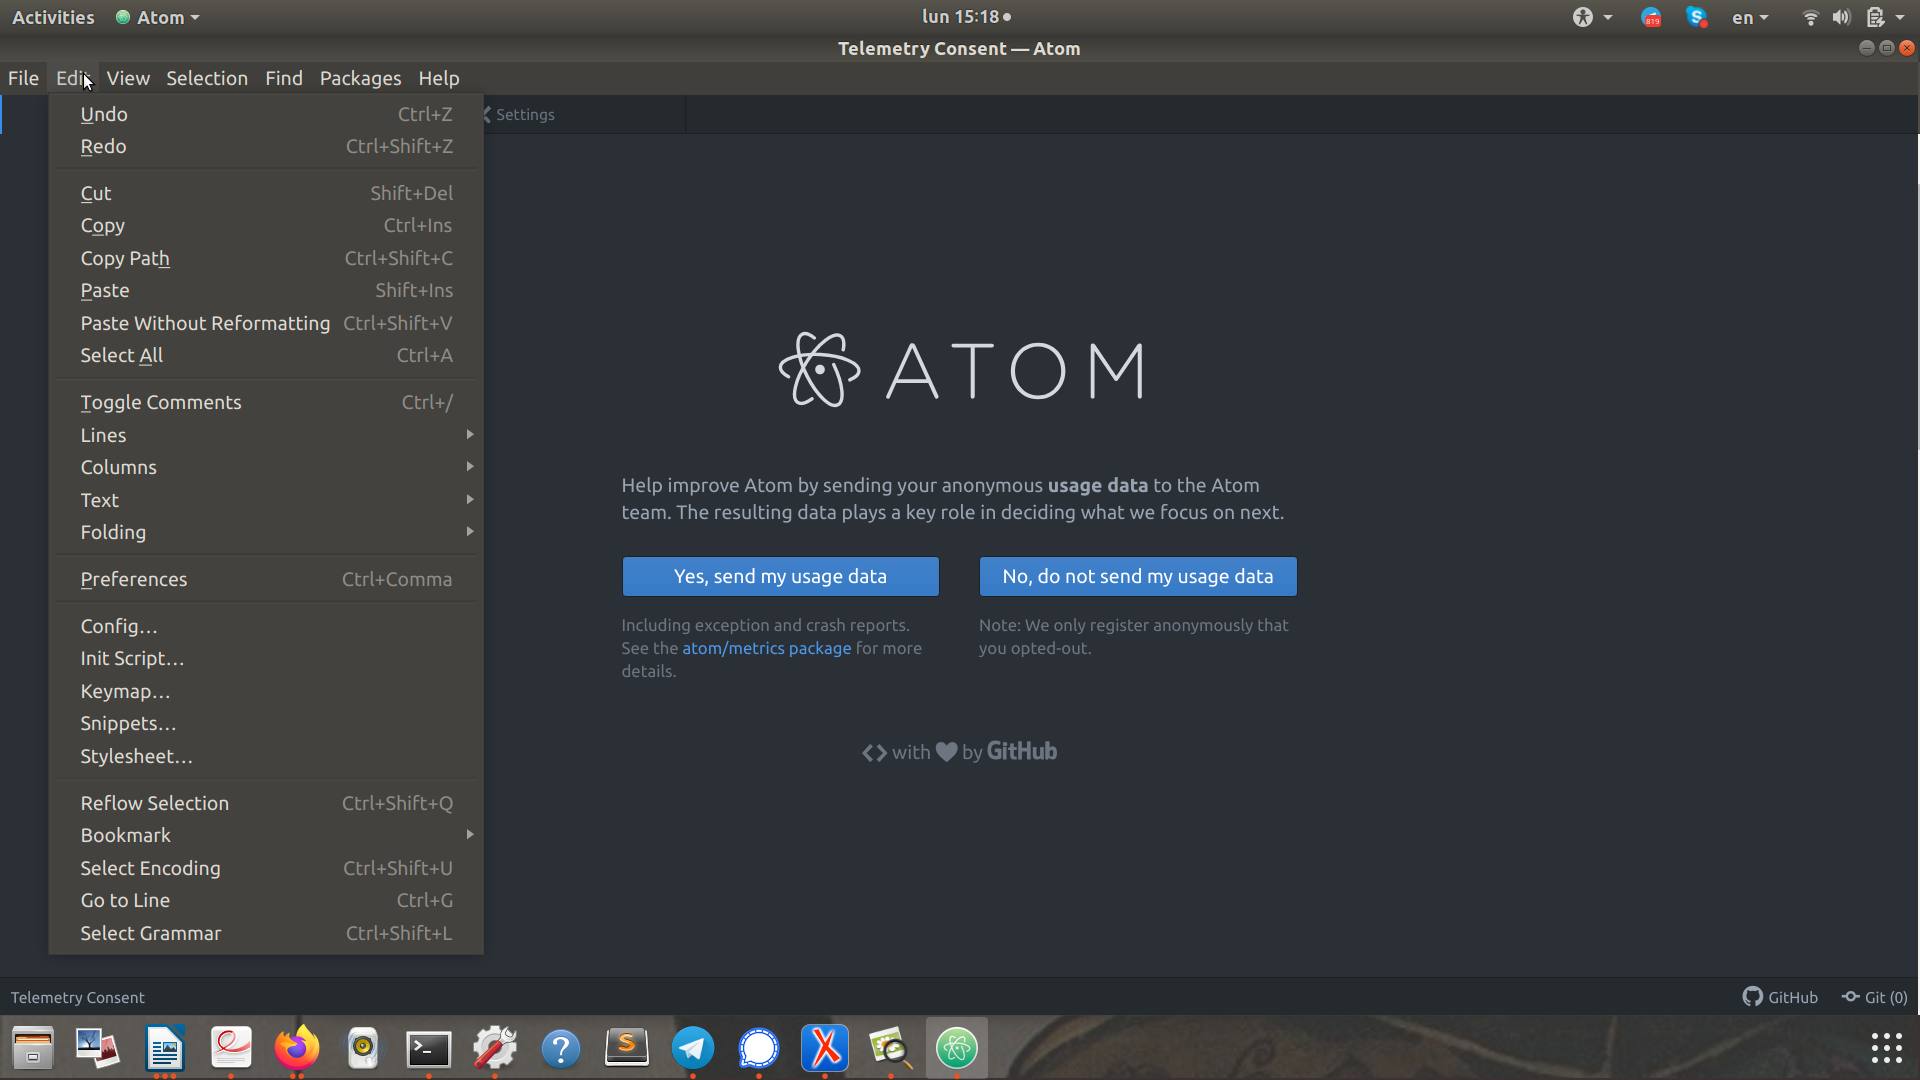This screenshot has width=1920, height=1080.
Task: Open the red swoosh document app in dock
Action: click(x=231, y=1048)
